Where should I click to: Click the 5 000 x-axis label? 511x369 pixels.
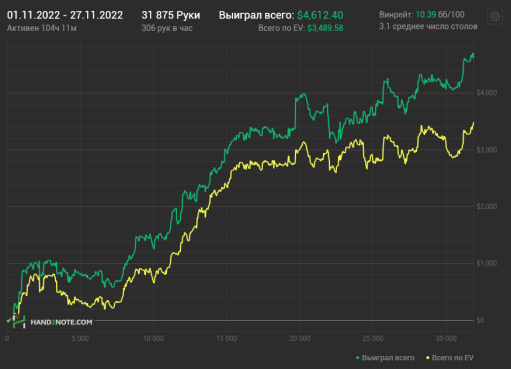click(80, 339)
